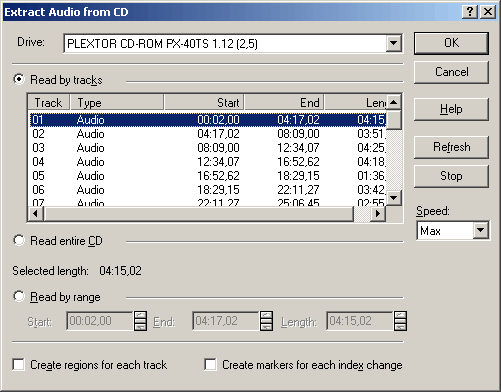Image resolution: width=501 pixels, height=392 pixels.
Task: Open Help for this dialog
Action: [451, 109]
